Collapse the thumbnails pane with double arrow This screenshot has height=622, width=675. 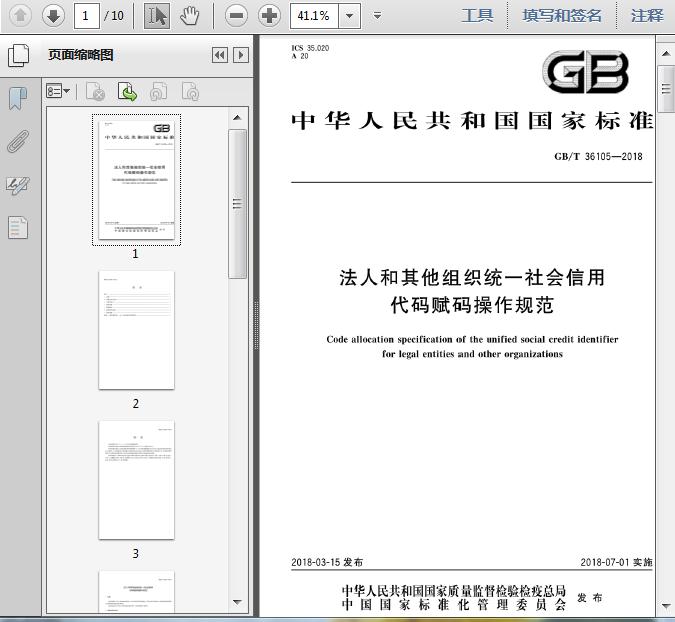[220, 55]
